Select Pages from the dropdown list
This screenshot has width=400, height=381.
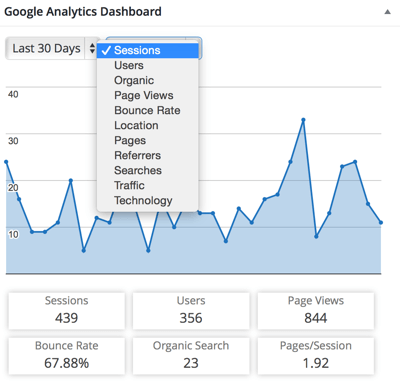point(148,140)
